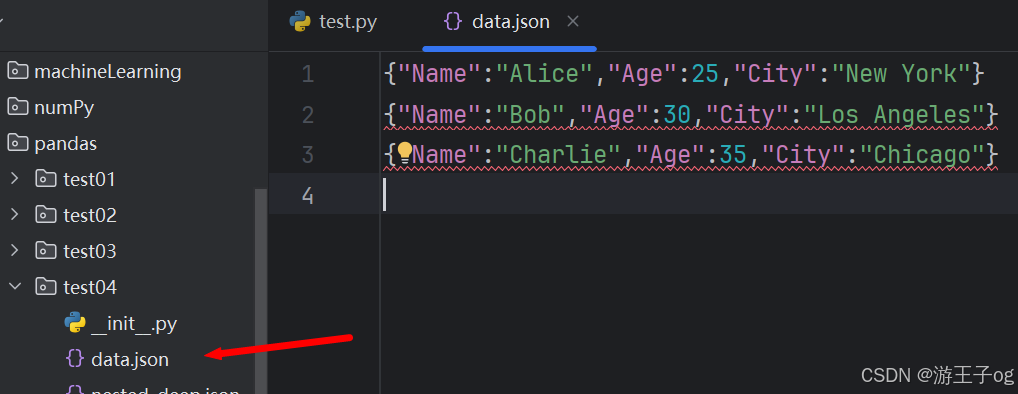Click the Python icon beside __init__.py

tap(75, 323)
